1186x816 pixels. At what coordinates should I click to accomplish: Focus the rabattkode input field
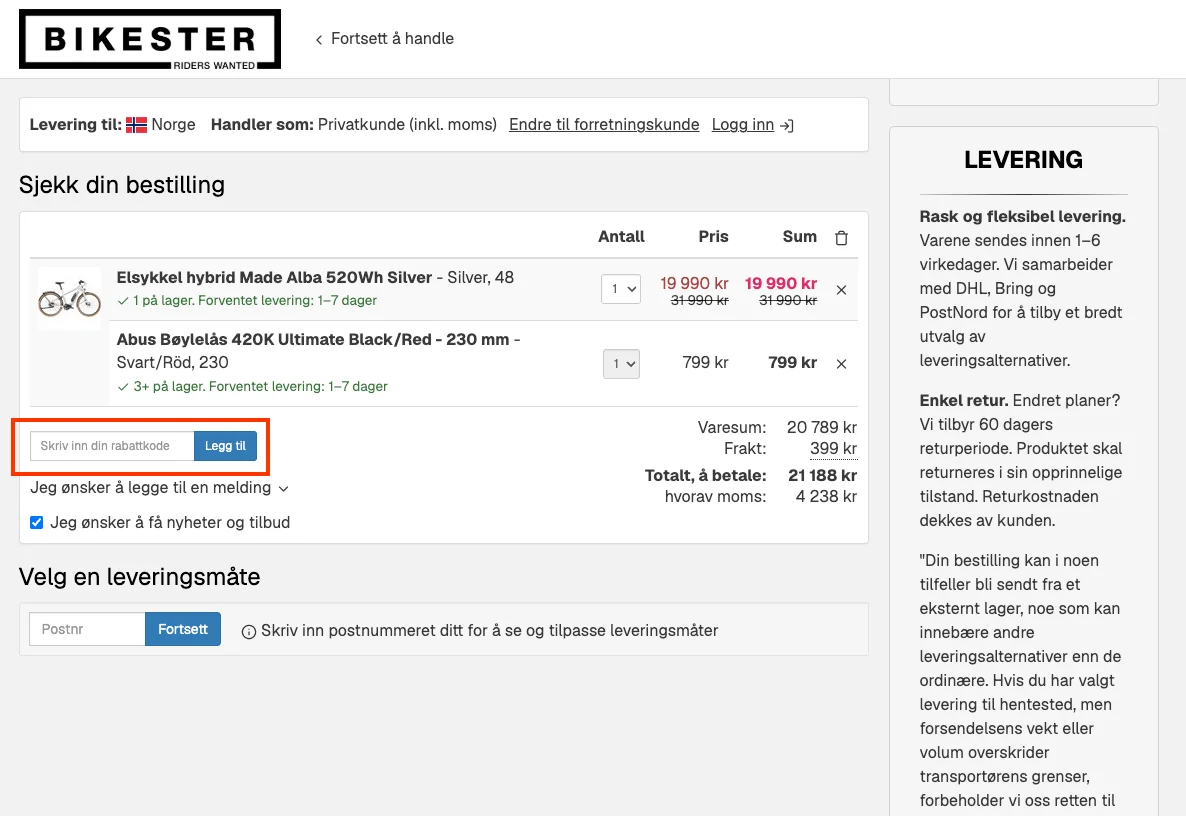(112, 445)
